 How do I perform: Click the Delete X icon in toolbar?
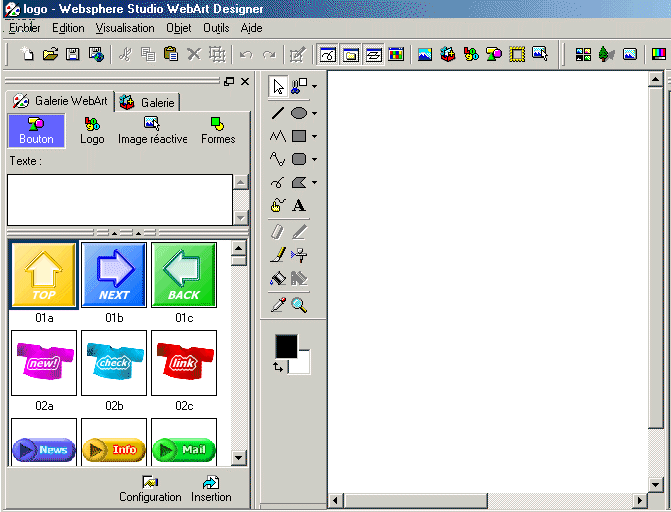point(194,54)
